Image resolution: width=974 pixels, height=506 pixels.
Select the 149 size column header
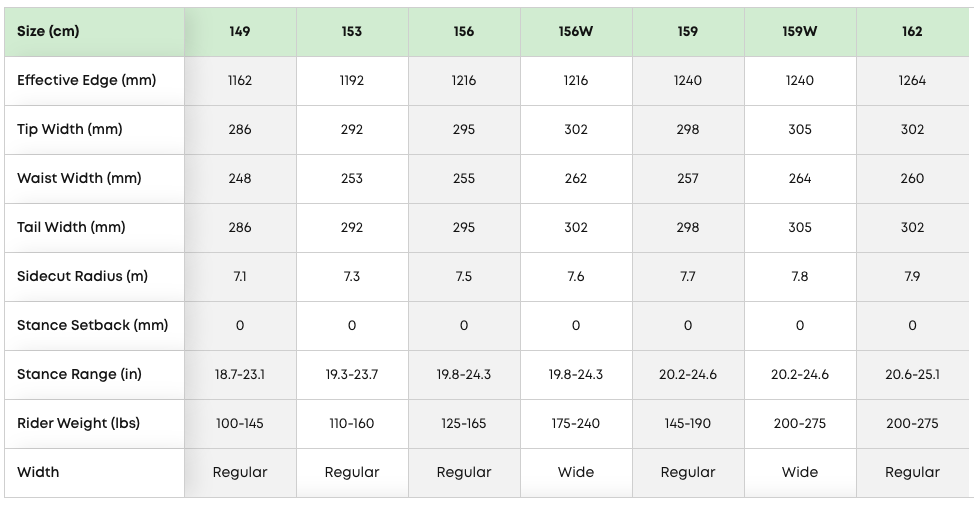pyautogui.click(x=240, y=32)
